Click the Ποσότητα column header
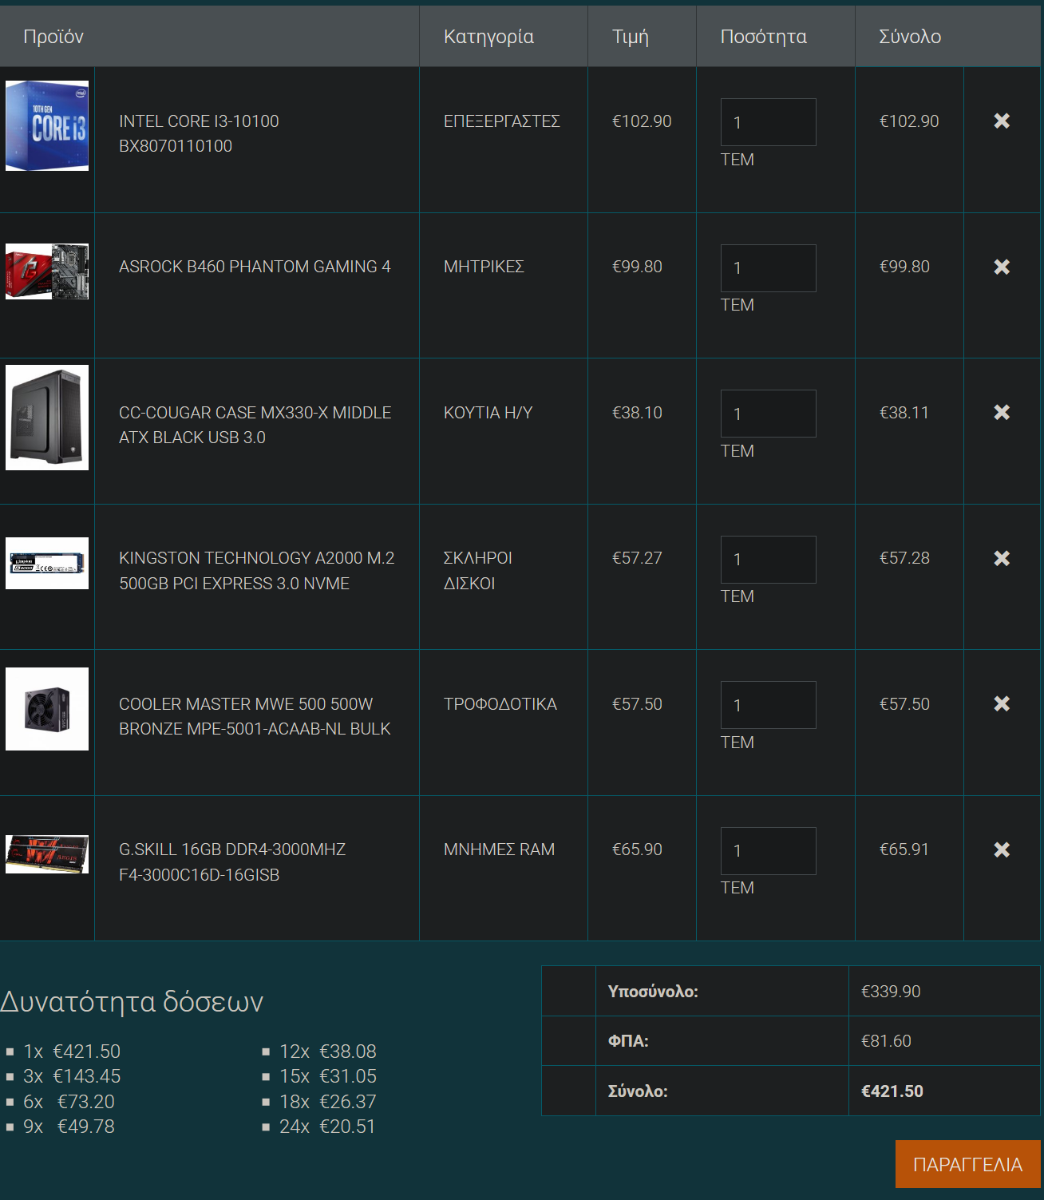The width and height of the screenshot is (1044, 1200). pyautogui.click(x=764, y=37)
